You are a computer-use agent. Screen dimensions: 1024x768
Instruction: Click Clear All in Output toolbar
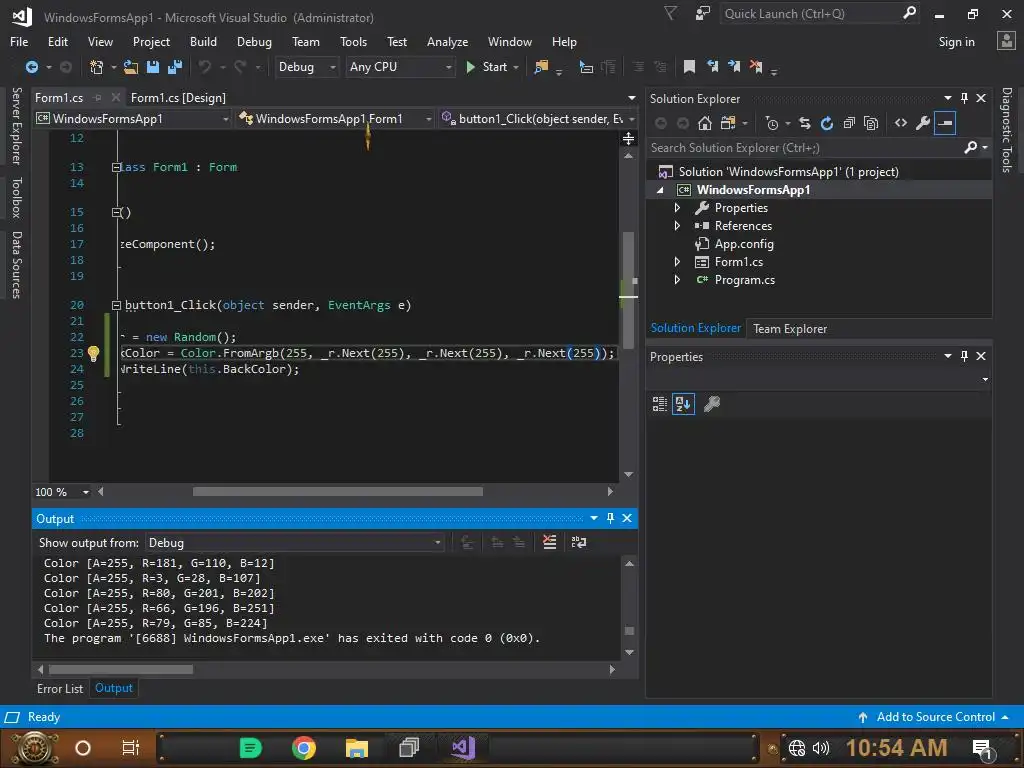coord(550,542)
